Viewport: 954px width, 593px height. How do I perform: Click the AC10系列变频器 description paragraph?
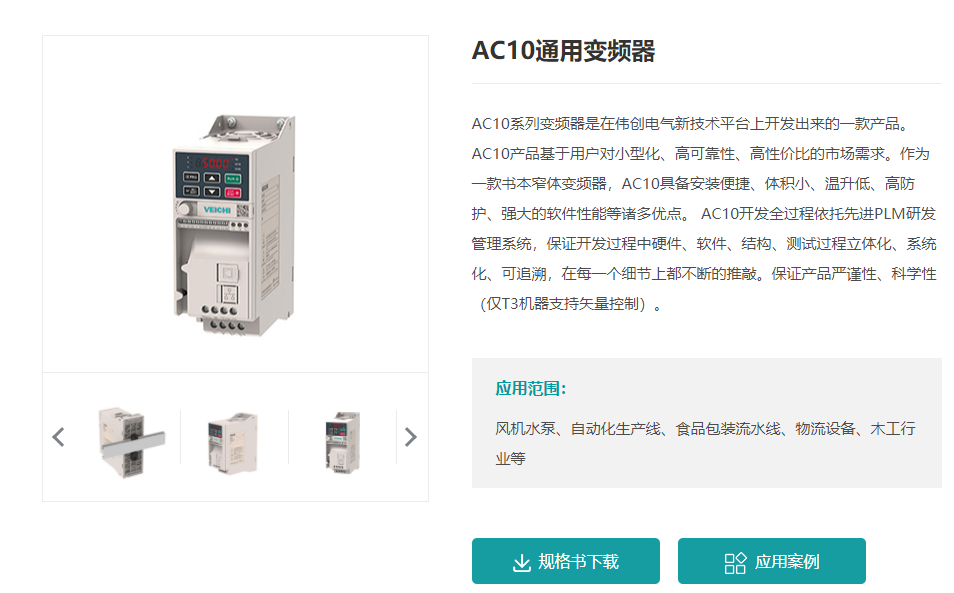(704, 213)
